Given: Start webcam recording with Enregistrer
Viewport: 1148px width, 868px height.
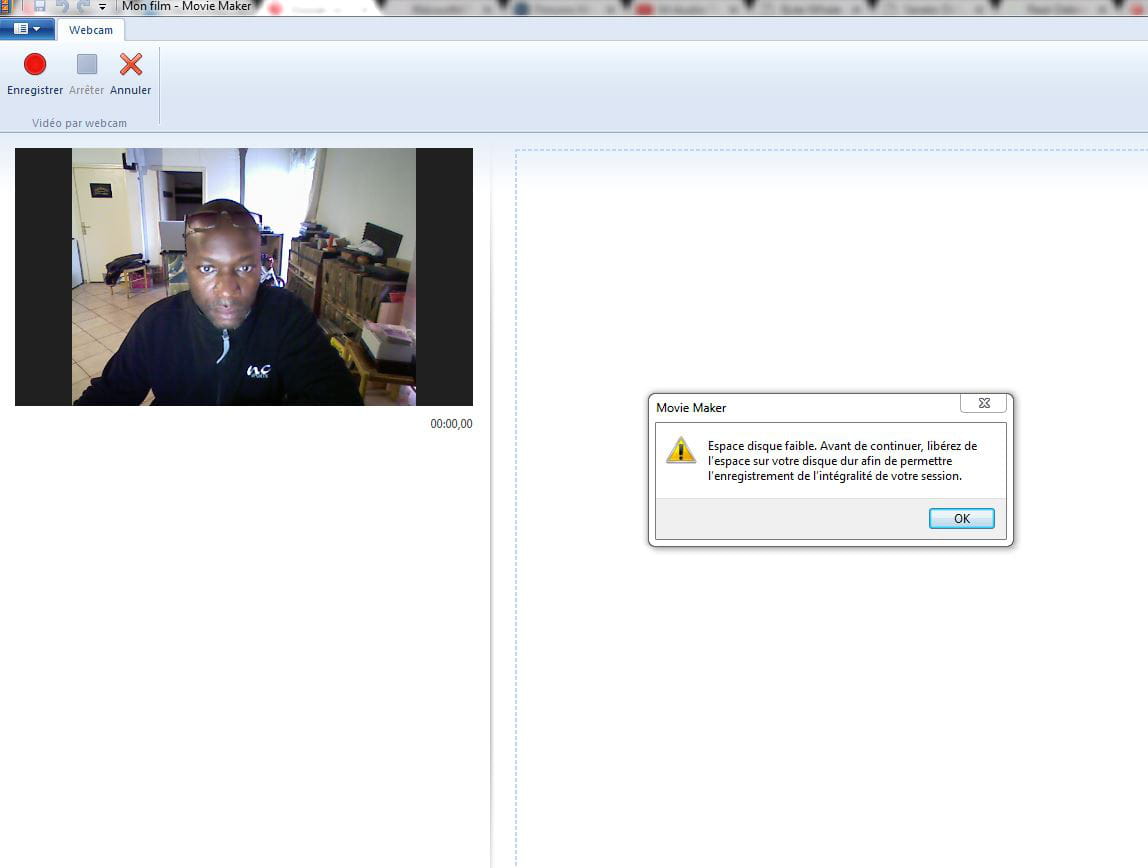Looking at the screenshot, I should (x=34, y=74).
